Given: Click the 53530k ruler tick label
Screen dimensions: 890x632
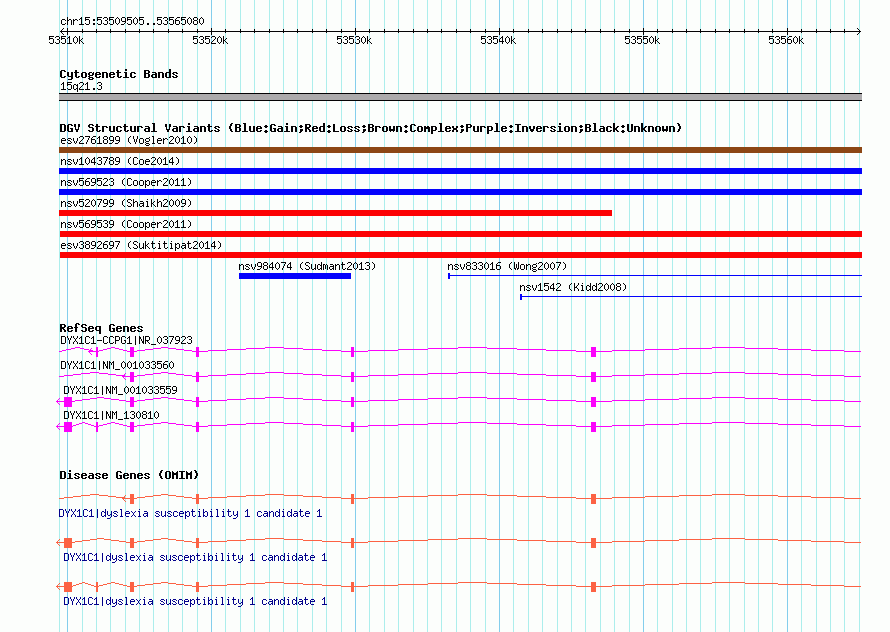Looking at the screenshot, I should point(354,40).
